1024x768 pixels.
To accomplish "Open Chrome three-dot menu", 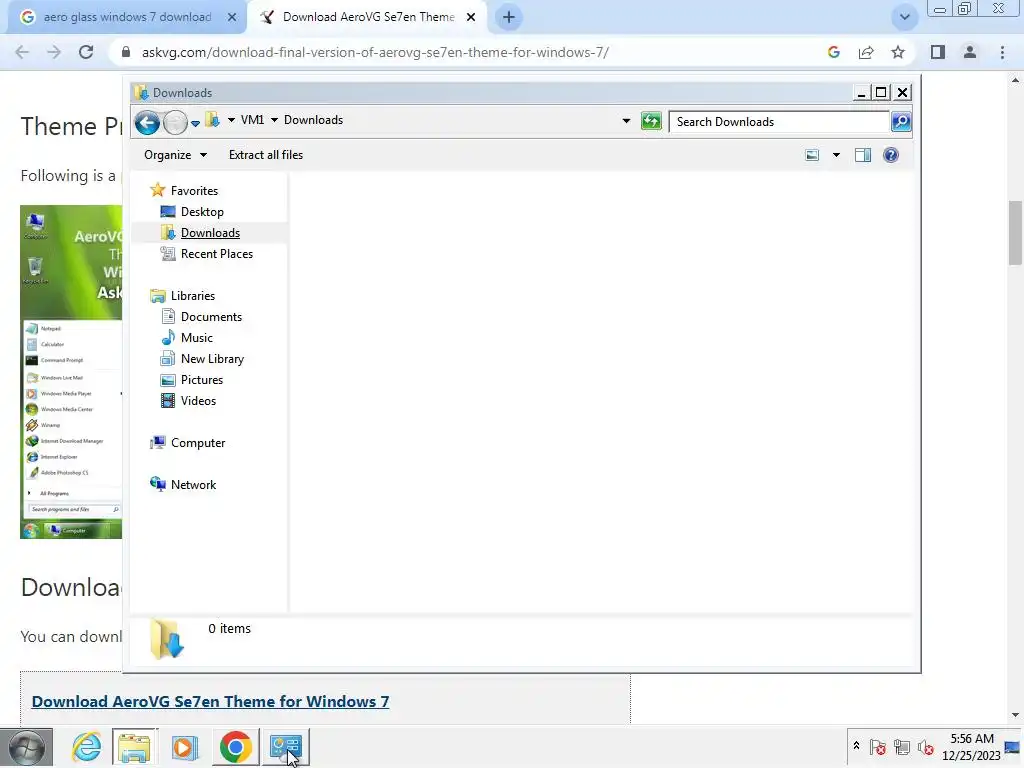I will coord(1002,52).
